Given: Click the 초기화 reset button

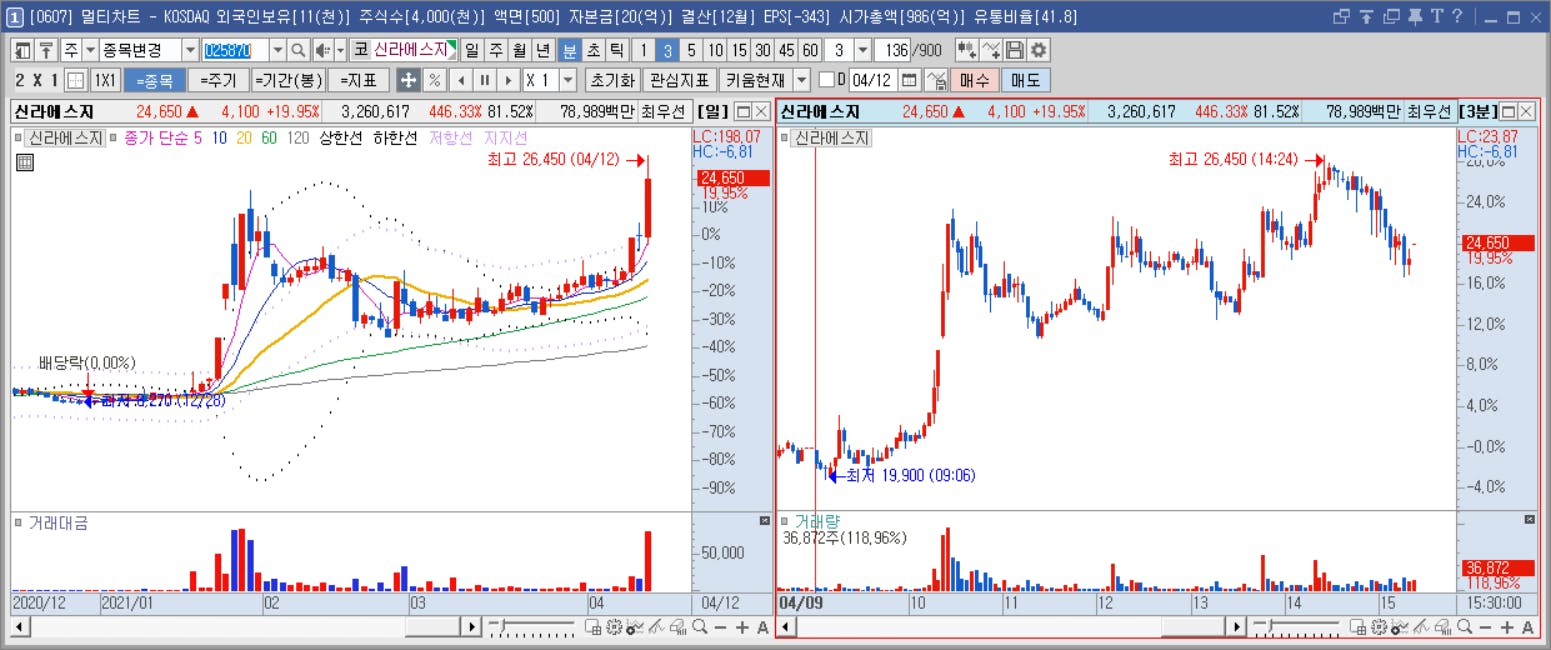Looking at the screenshot, I should (611, 80).
